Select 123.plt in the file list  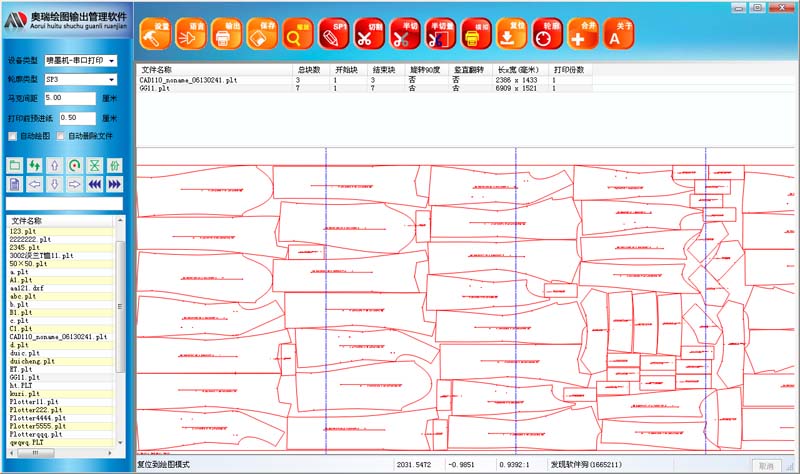click(x=60, y=232)
